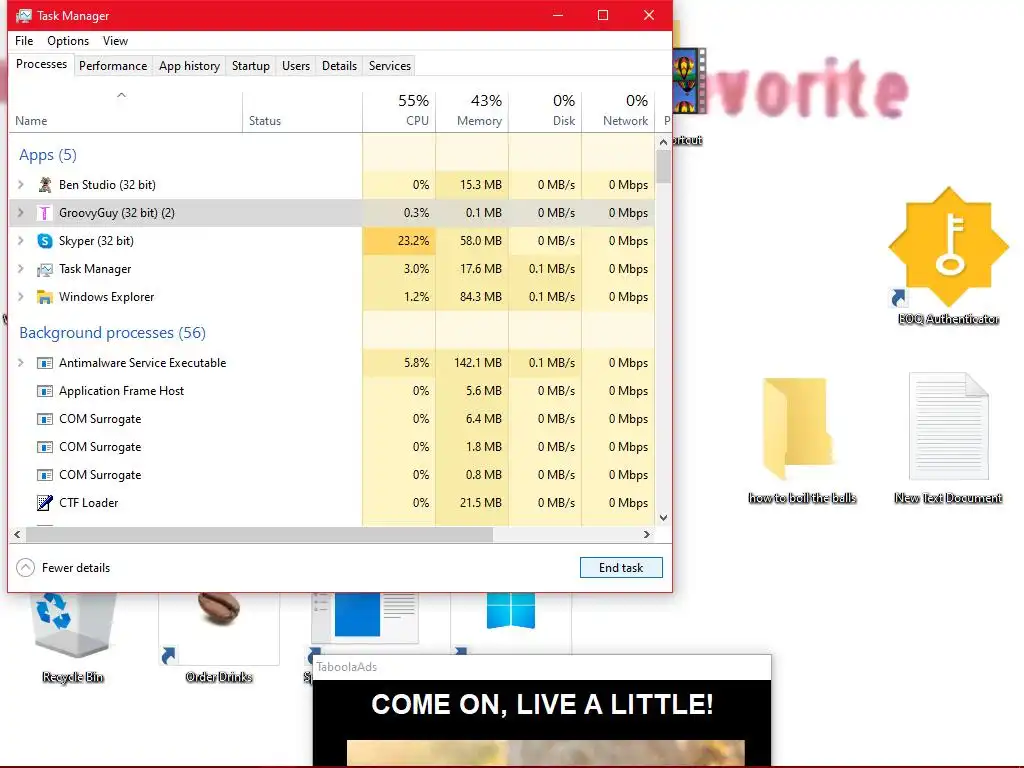Sort by the Disk column header

pos(545,112)
